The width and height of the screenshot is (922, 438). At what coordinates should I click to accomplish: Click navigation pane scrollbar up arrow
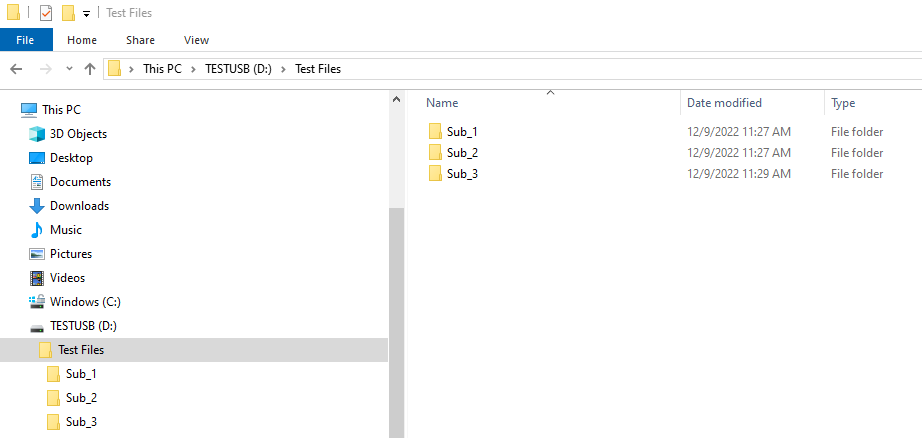pyautogui.click(x=396, y=99)
